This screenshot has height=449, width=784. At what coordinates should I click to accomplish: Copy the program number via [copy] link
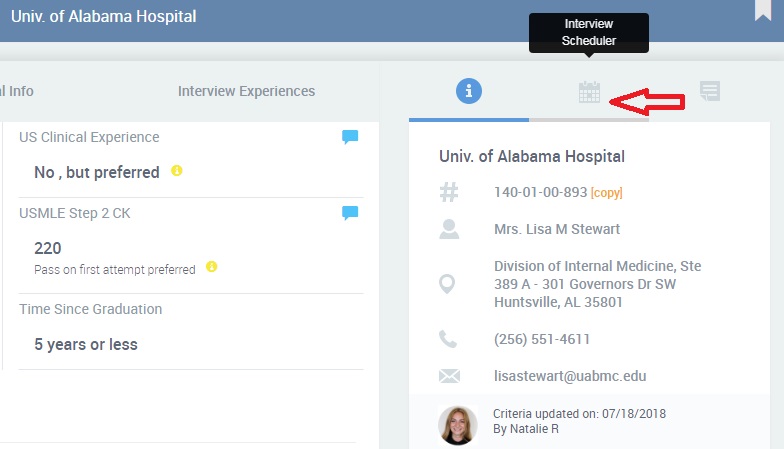point(606,192)
